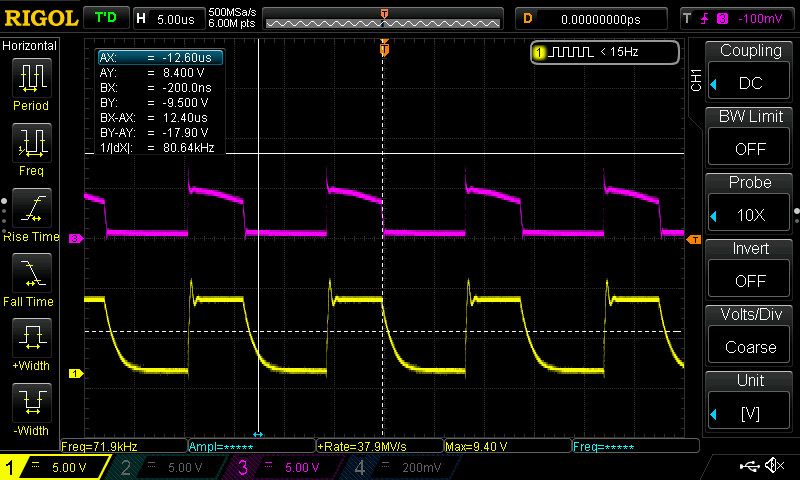Click the +Rate=37.9MV/s measurement result
This screenshot has width=800, height=480.
[x=380, y=446]
